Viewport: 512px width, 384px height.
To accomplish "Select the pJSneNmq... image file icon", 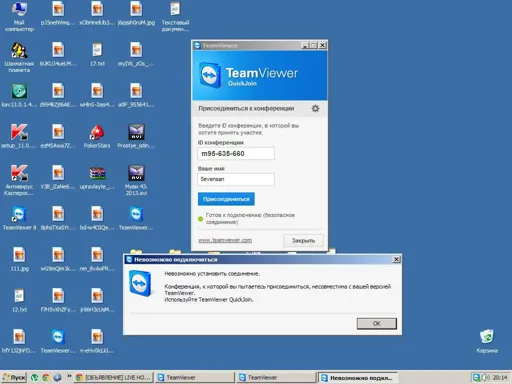I will (58, 13).
